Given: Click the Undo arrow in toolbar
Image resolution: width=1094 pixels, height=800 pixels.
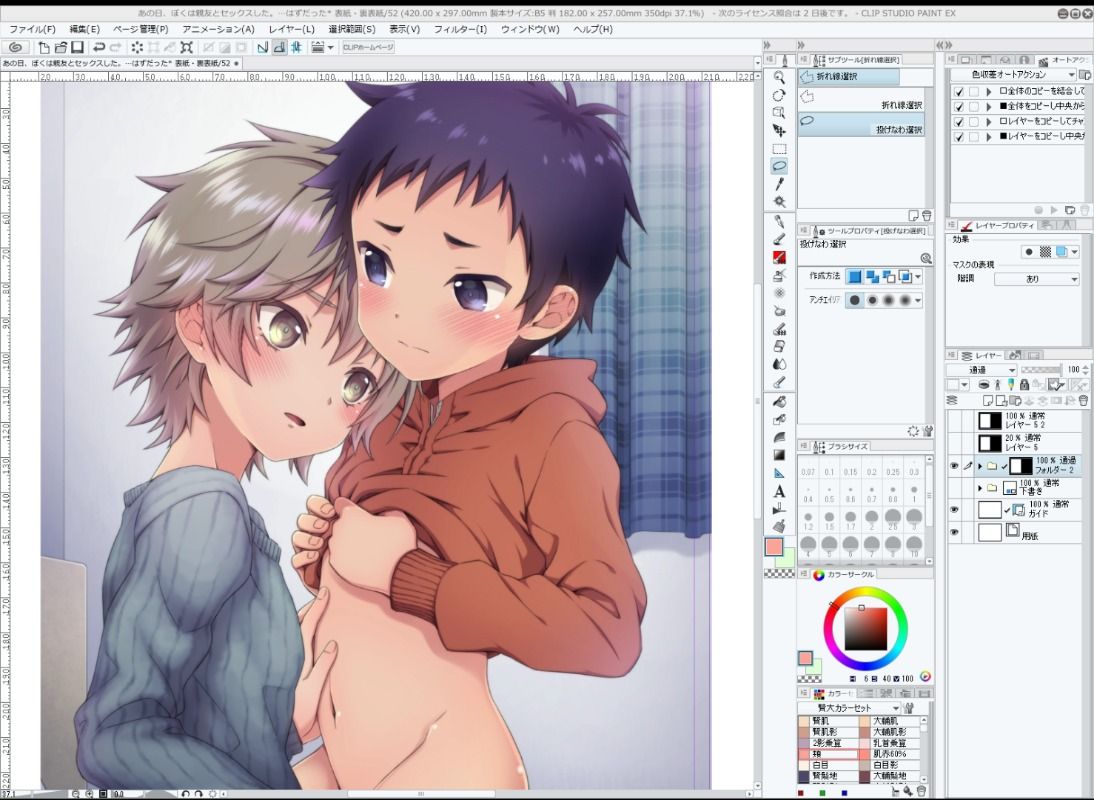Looking at the screenshot, I should point(99,47).
